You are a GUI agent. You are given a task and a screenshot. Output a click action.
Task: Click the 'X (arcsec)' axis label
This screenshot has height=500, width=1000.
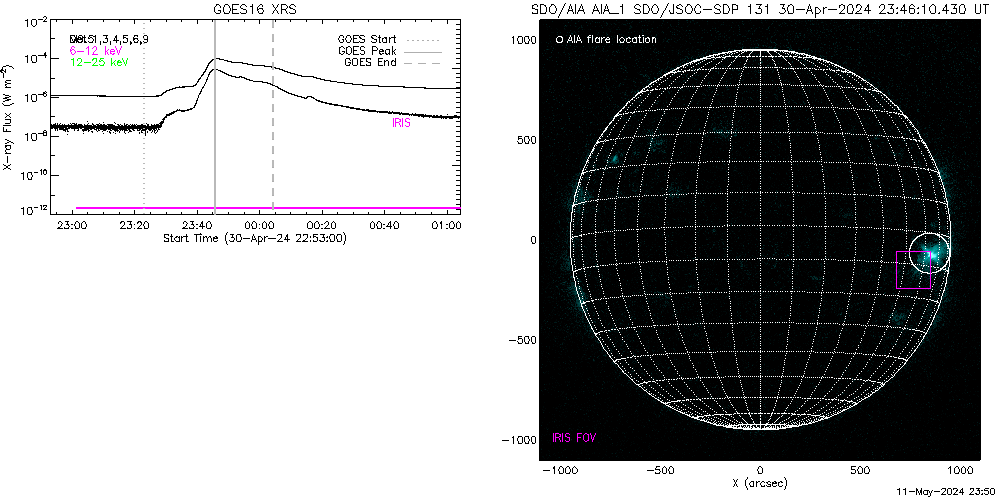(760, 483)
